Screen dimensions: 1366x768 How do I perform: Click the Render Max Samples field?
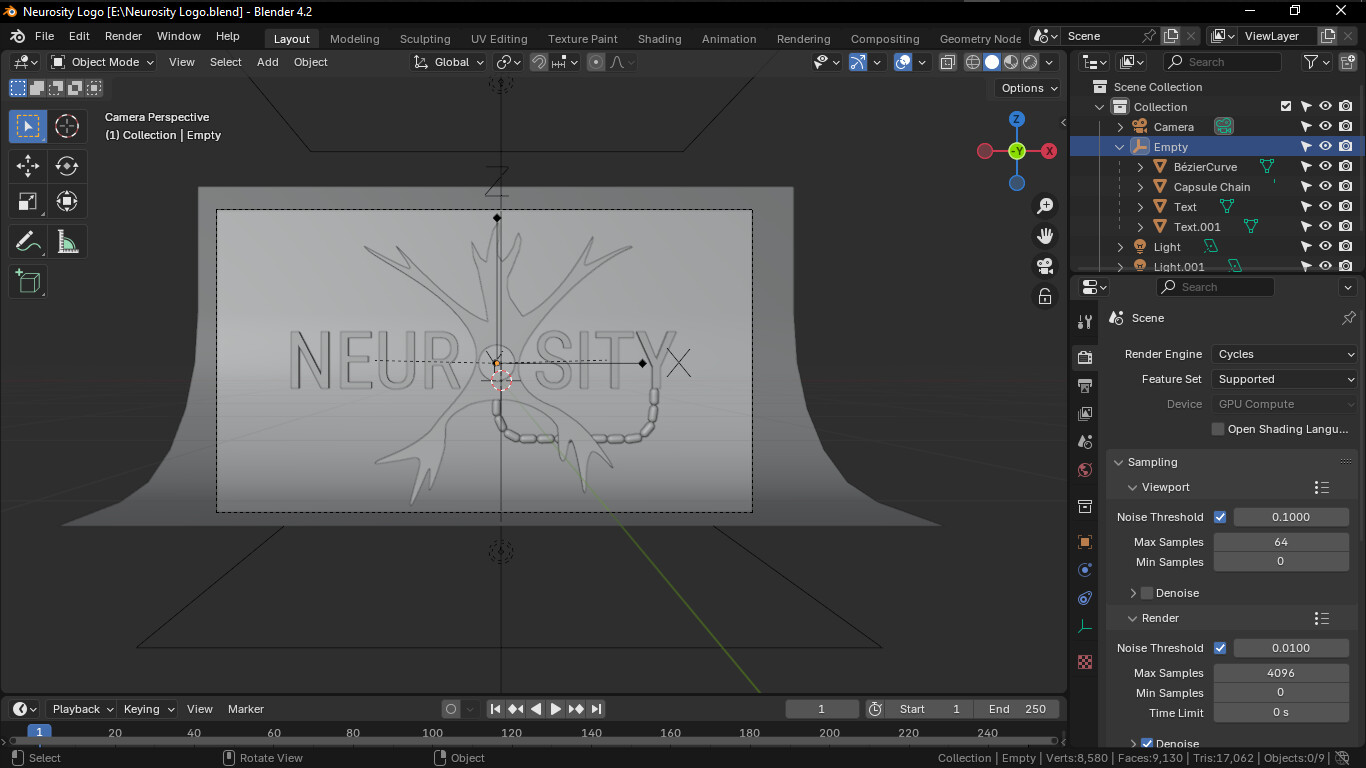point(1281,673)
